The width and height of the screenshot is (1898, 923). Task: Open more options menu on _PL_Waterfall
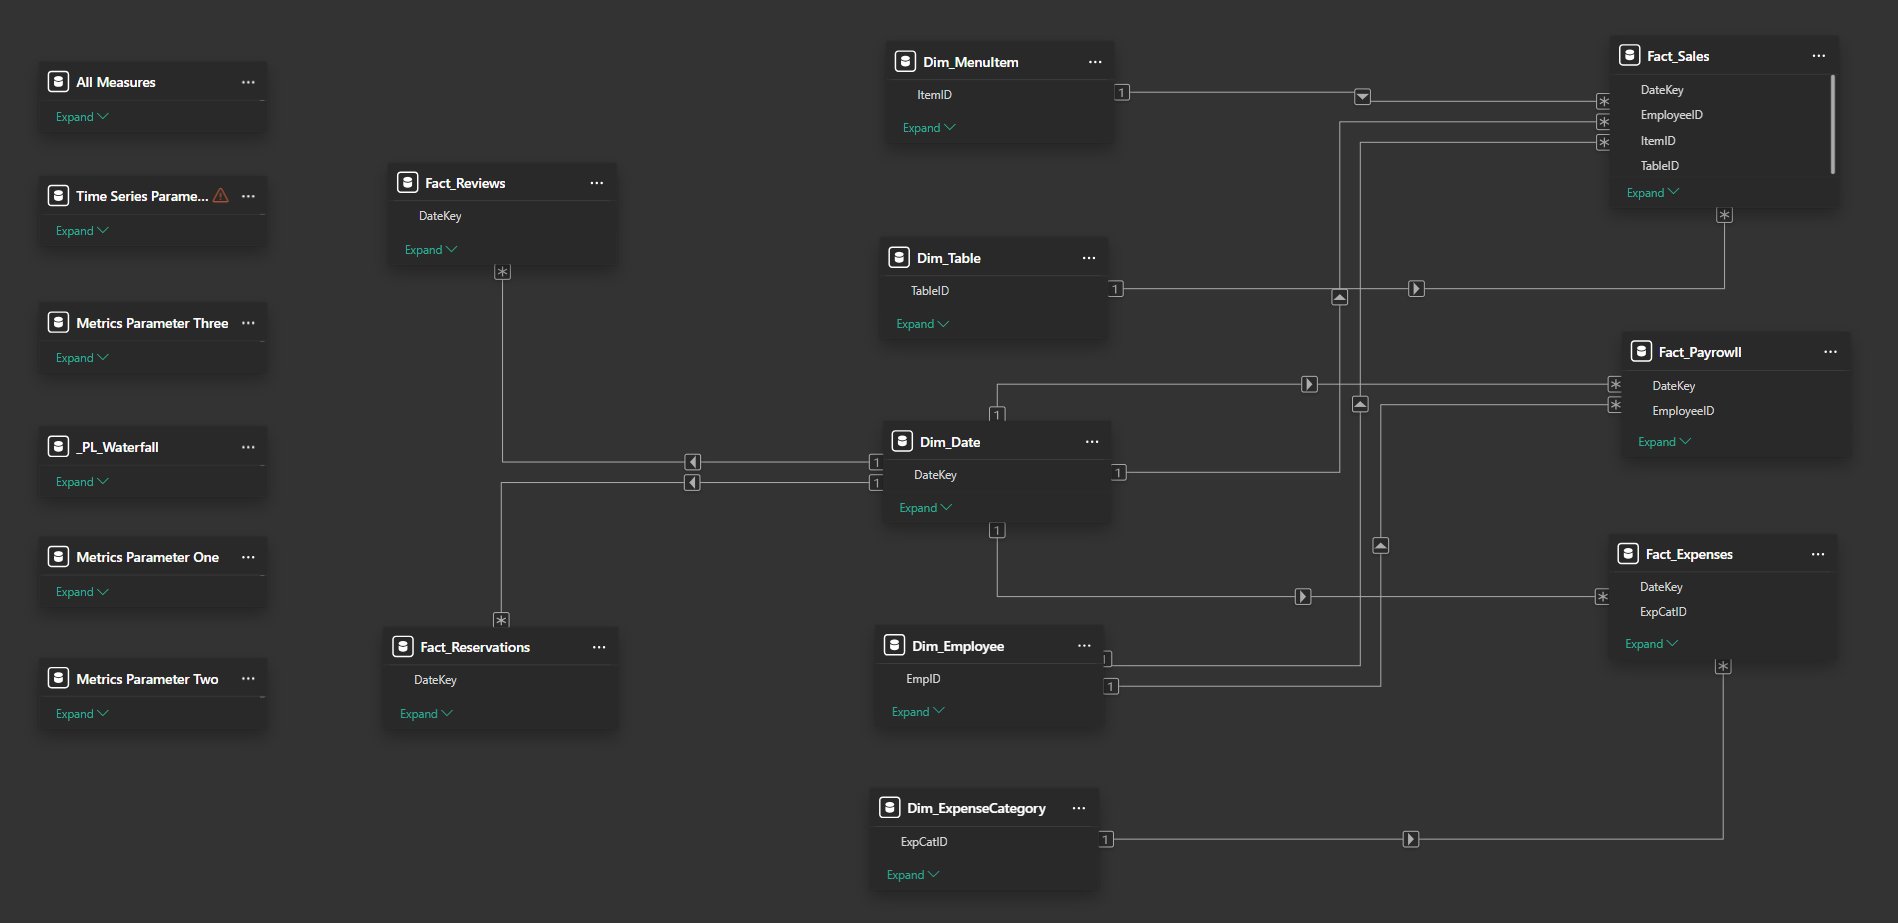(248, 447)
